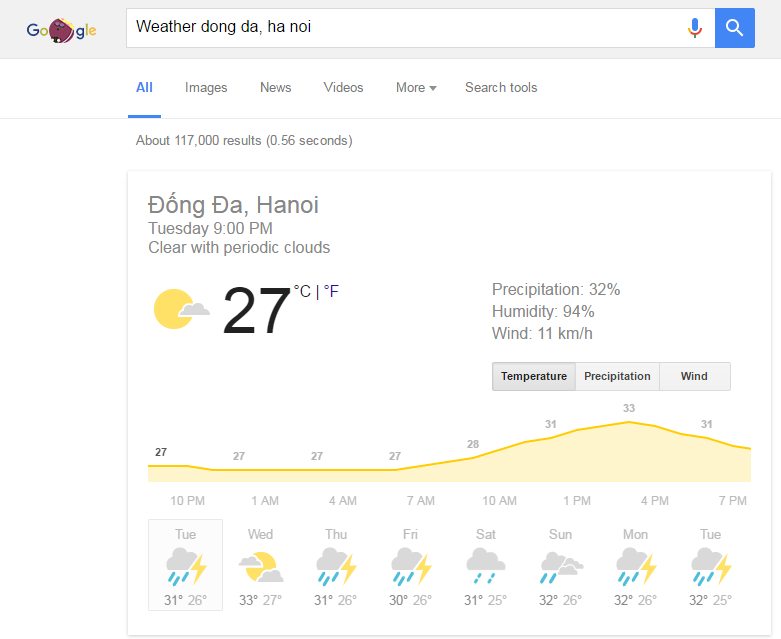Click the search query input field
The width and height of the screenshot is (781, 639).
tap(400, 28)
